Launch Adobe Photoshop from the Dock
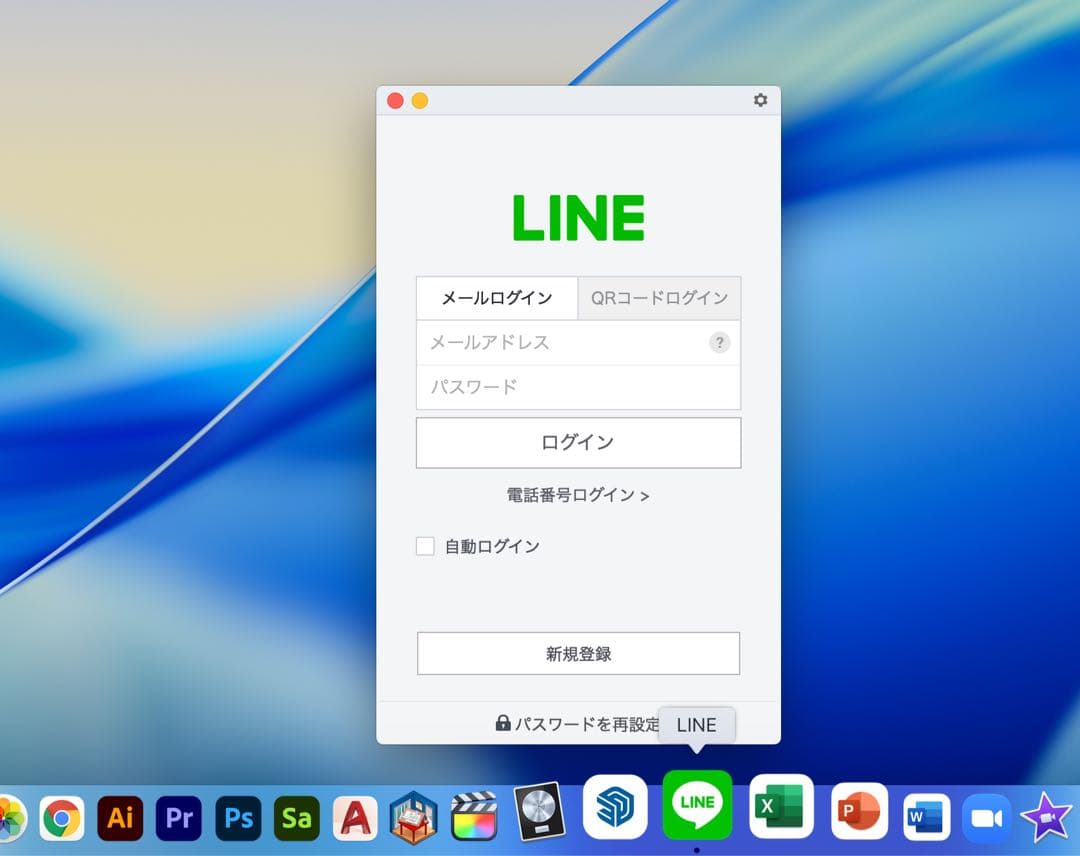 click(238, 818)
